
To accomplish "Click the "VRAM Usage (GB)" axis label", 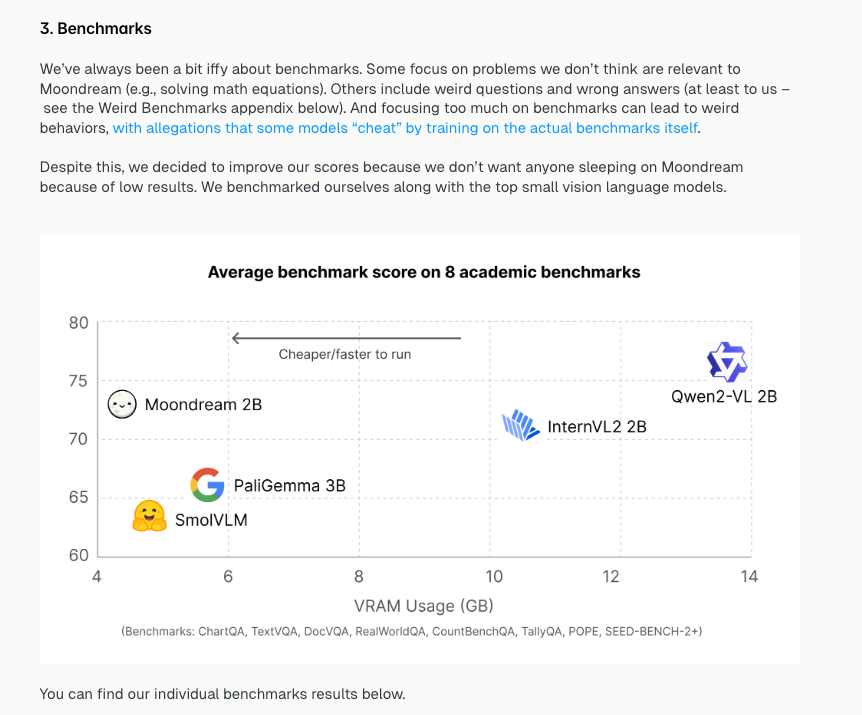I will tap(423, 606).
